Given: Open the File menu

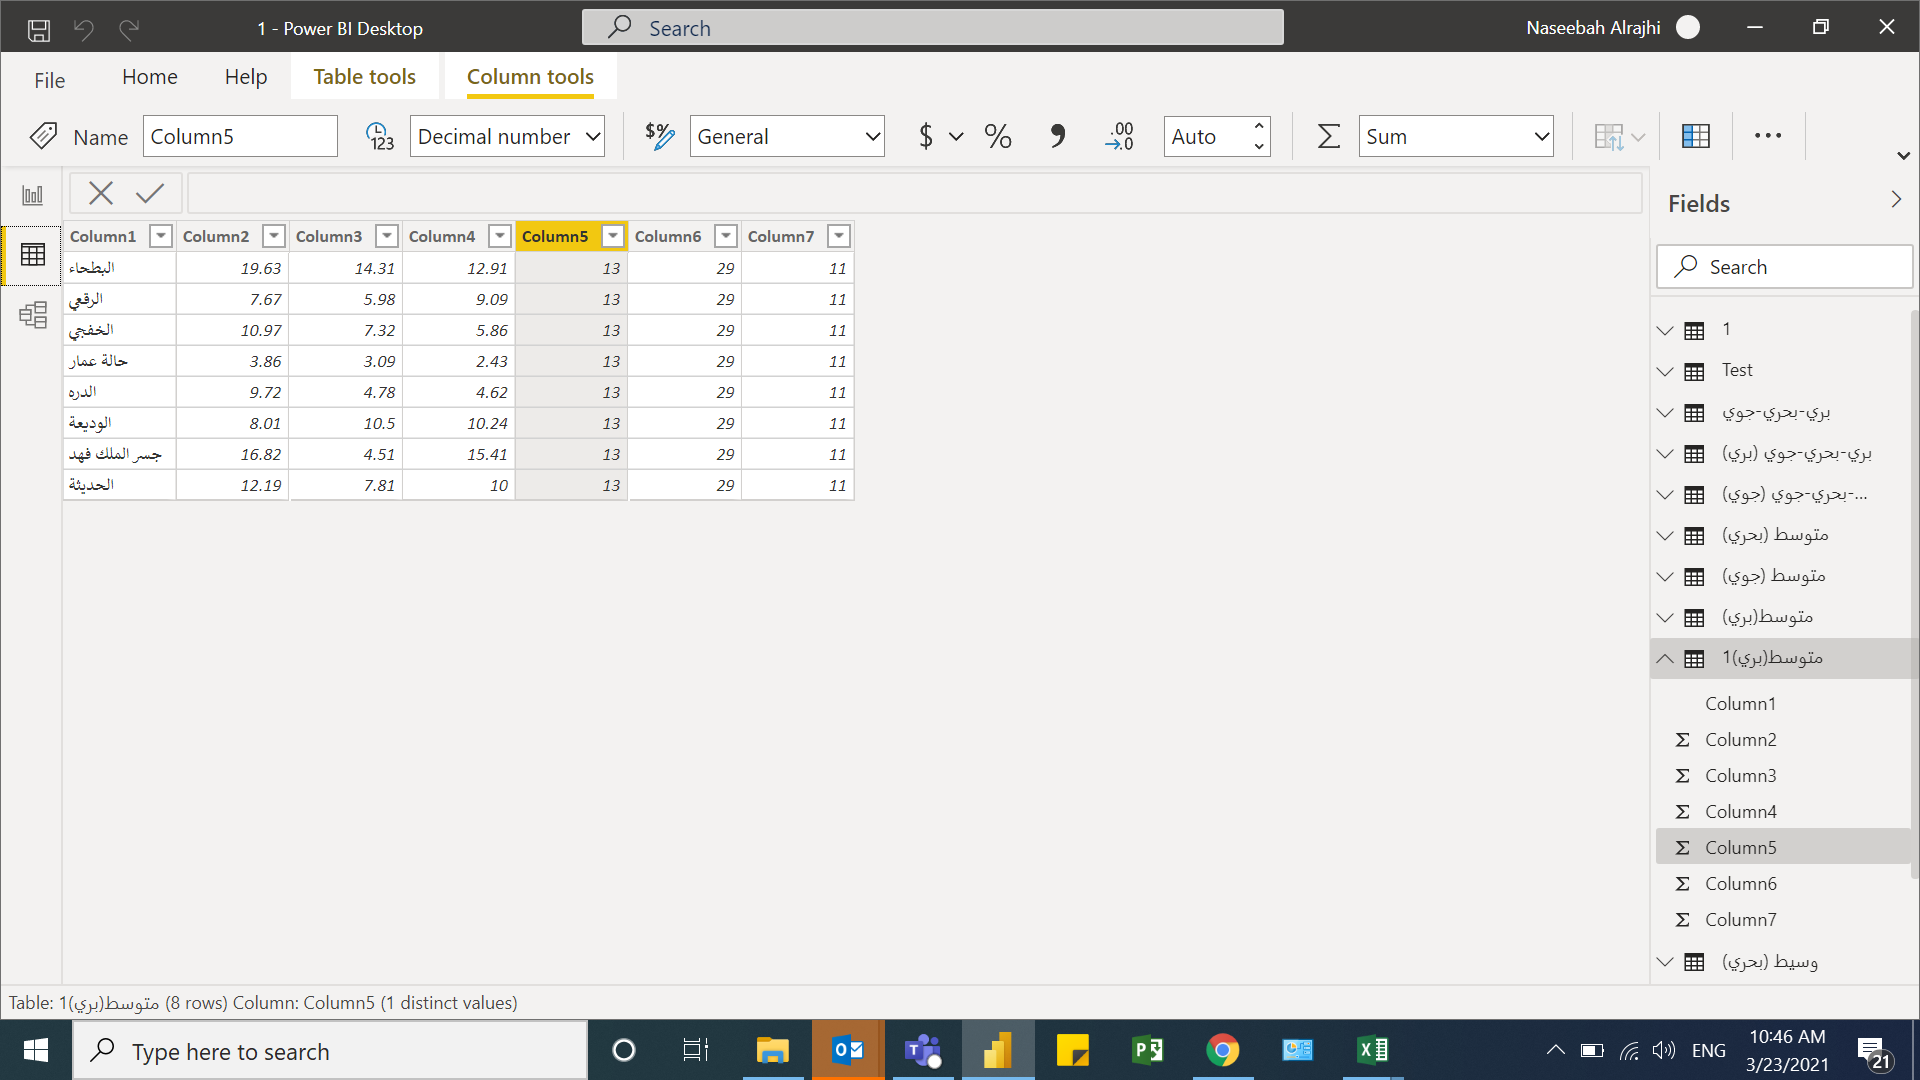Looking at the screenshot, I should click(49, 80).
